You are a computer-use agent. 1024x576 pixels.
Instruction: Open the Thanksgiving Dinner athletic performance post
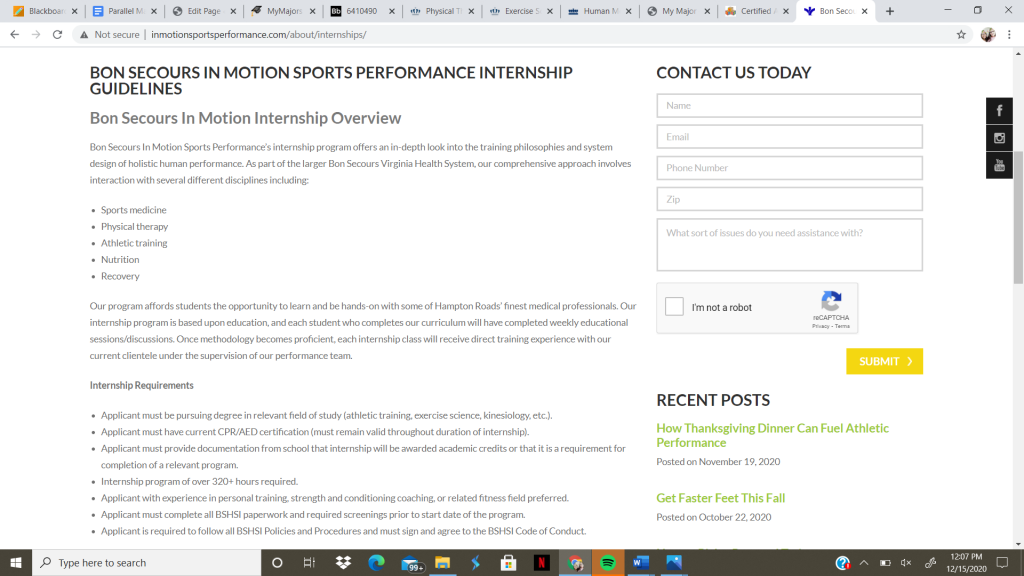tap(773, 435)
